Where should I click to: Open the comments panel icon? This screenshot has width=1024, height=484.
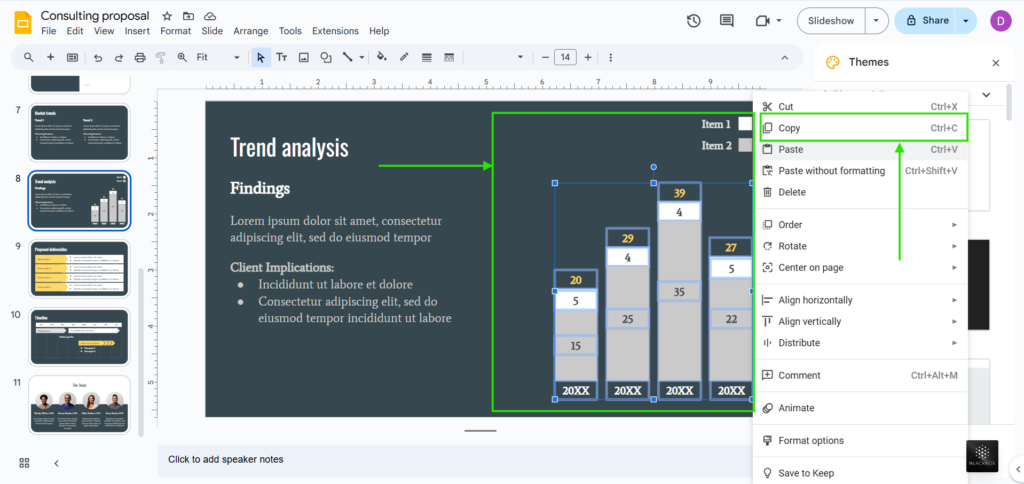pos(727,20)
